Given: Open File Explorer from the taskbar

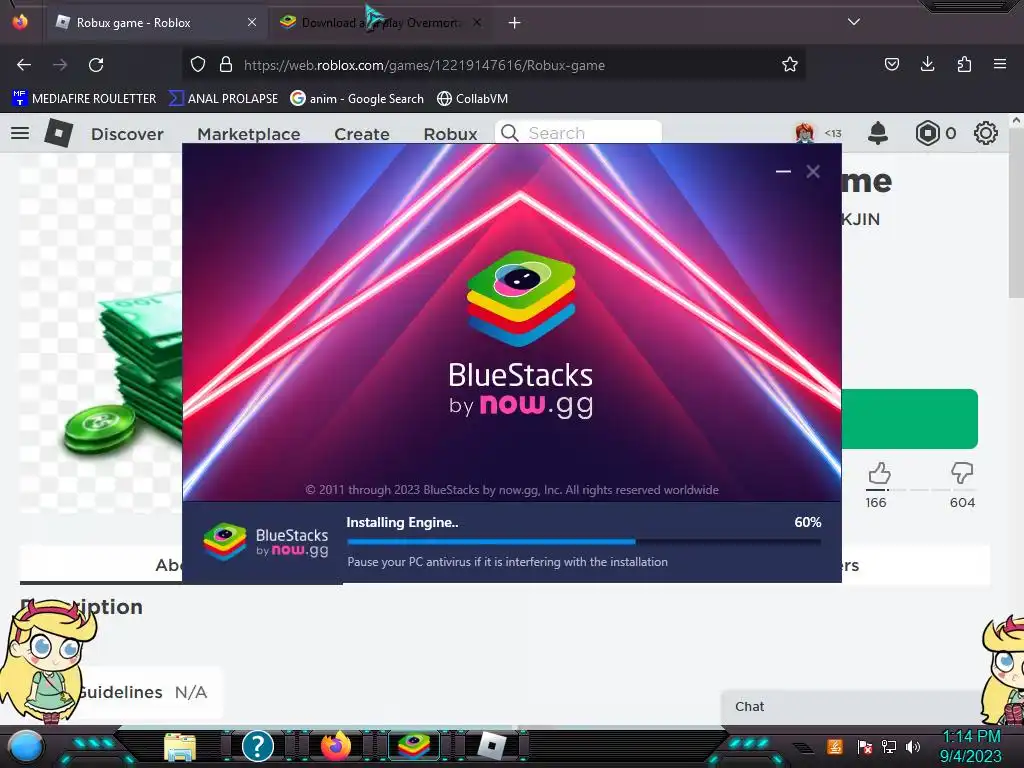Looking at the screenshot, I should pyautogui.click(x=180, y=746).
